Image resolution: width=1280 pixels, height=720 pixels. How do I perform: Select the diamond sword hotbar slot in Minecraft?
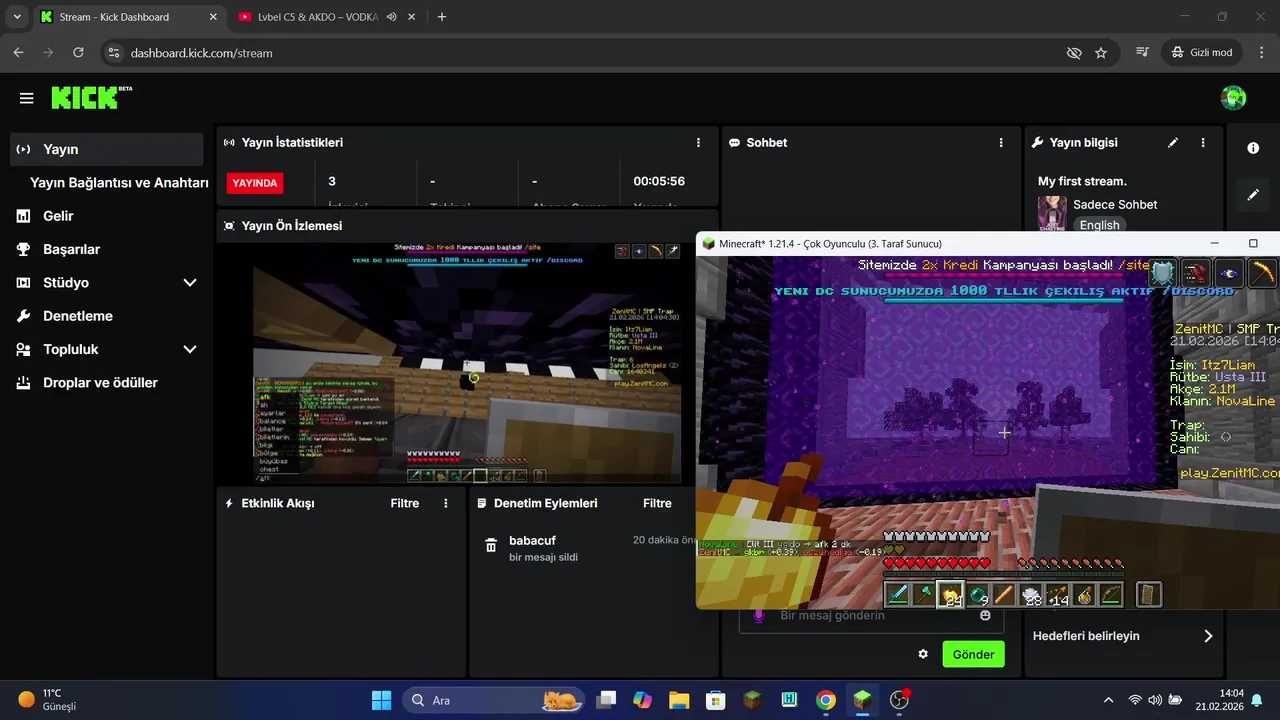[x=898, y=595]
